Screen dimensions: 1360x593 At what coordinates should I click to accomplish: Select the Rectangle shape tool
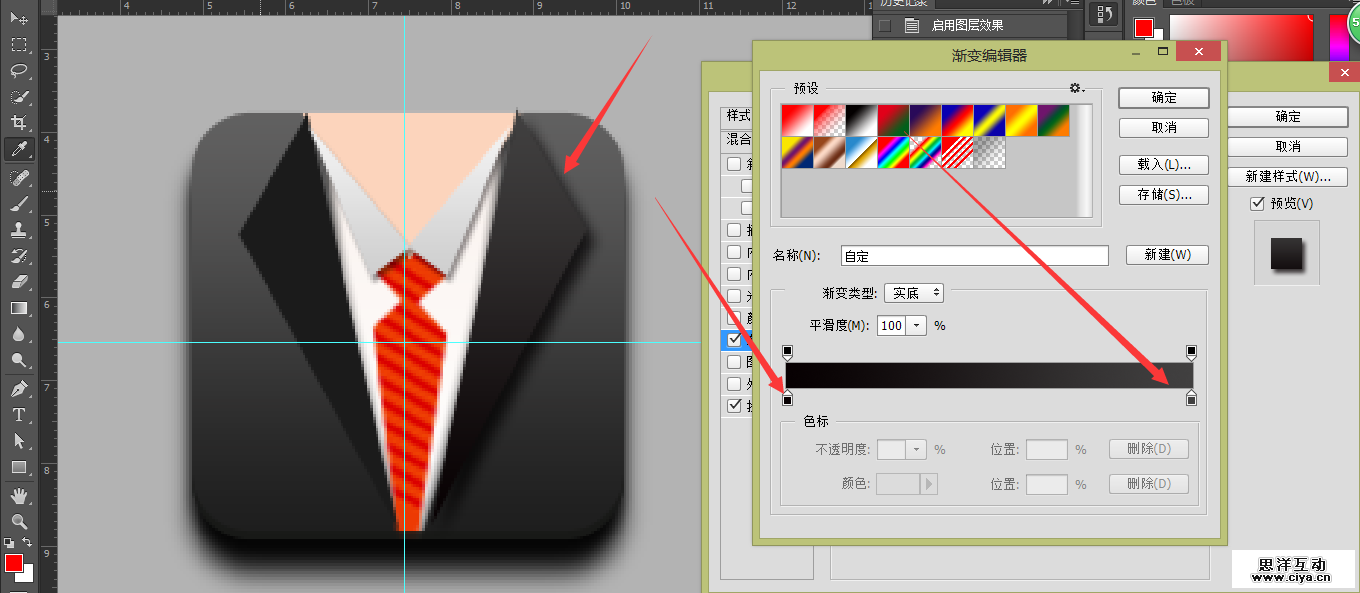click(19, 467)
